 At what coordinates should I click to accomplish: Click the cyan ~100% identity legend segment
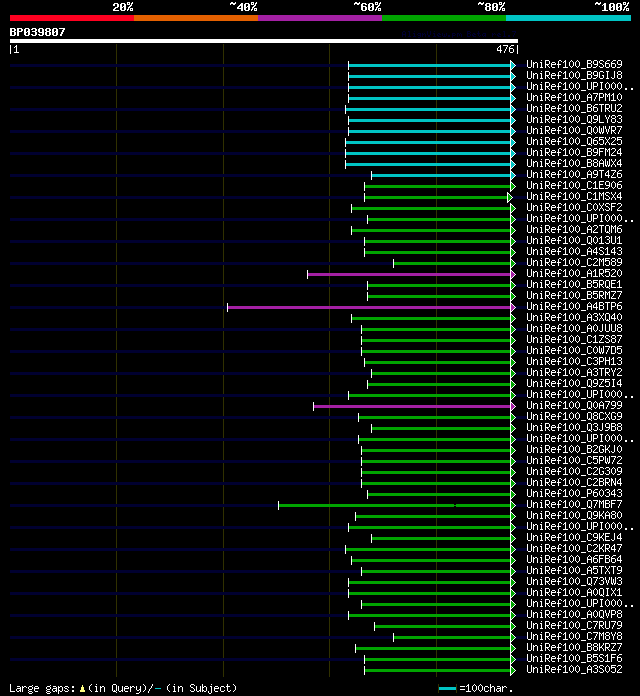point(569,18)
